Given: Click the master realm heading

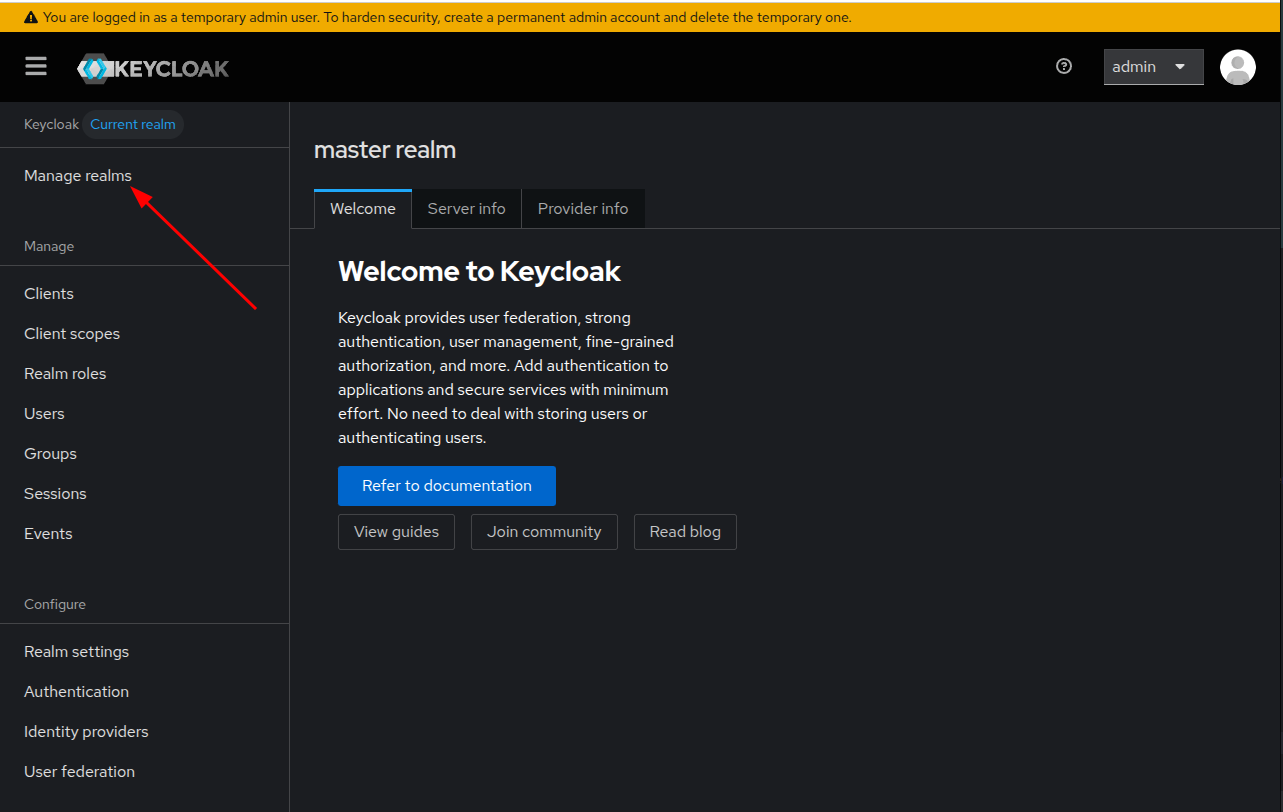Looking at the screenshot, I should pos(385,150).
